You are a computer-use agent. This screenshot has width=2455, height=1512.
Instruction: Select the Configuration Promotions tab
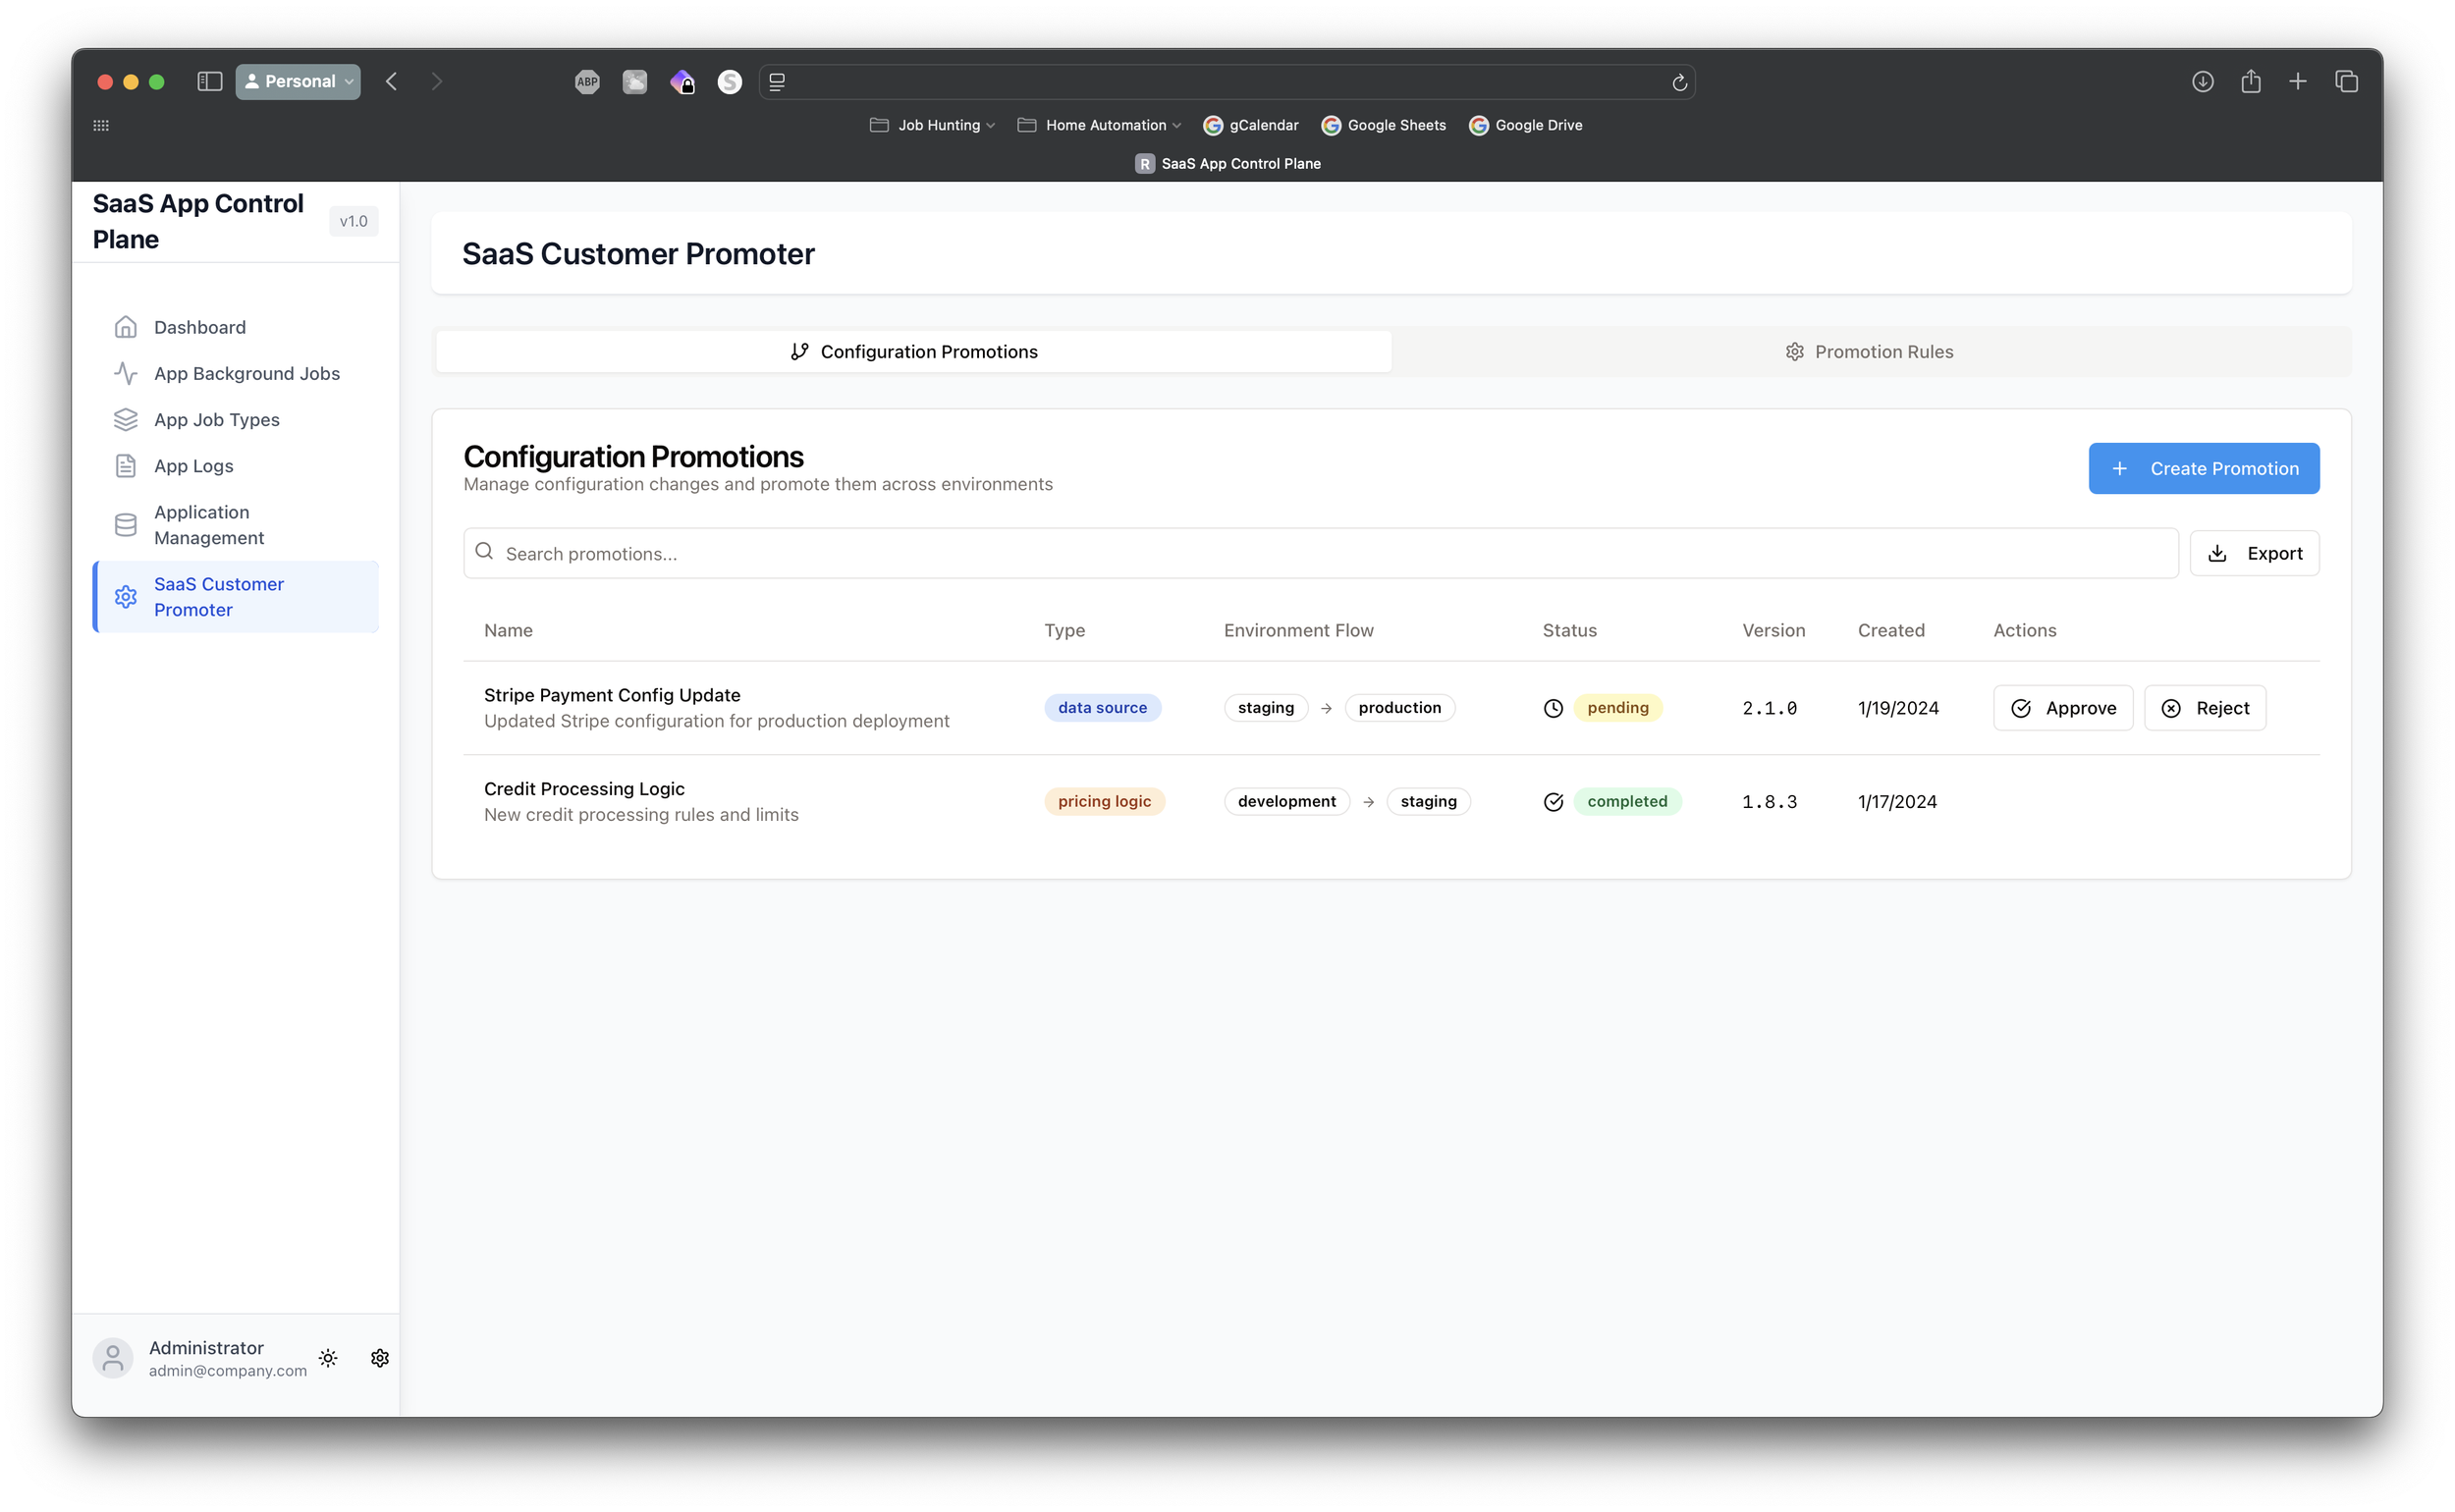(914, 352)
